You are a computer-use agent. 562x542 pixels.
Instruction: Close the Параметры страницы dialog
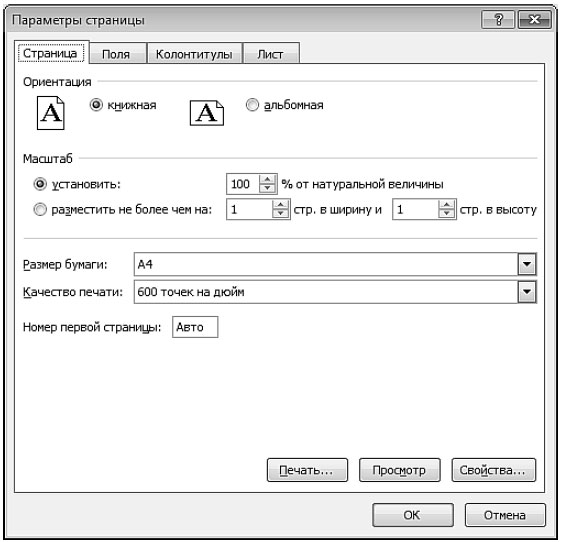pos(534,19)
